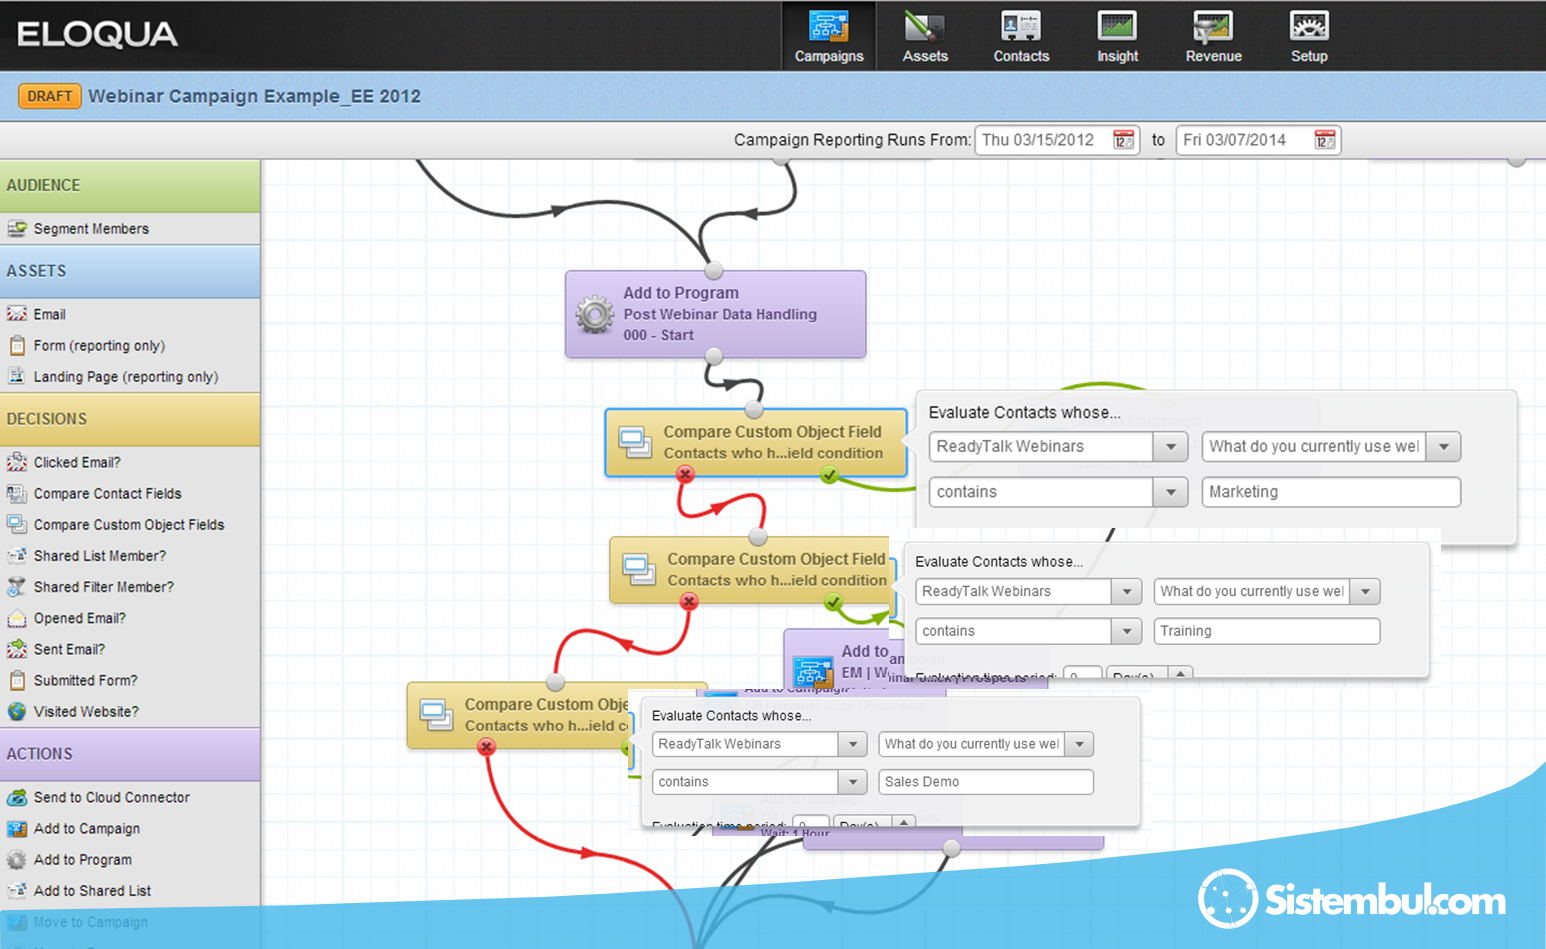Viewport: 1546px width, 949px height.
Task: Click the gear icon on Add to Program node
Action: pyautogui.click(x=595, y=314)
